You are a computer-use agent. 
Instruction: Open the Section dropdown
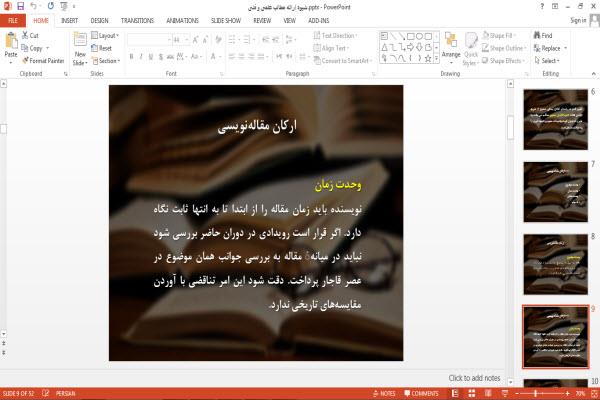[x=106, y=60]
